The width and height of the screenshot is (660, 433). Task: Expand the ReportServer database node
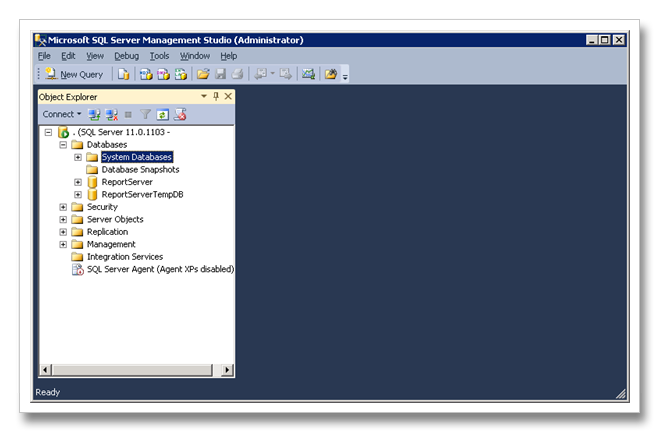click(x=78, y=182)
